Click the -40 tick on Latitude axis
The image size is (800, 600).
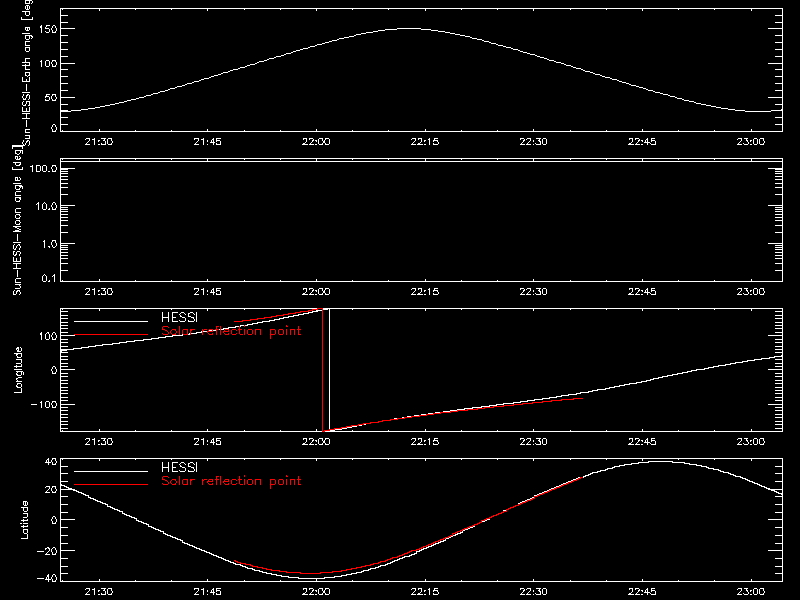47,578
